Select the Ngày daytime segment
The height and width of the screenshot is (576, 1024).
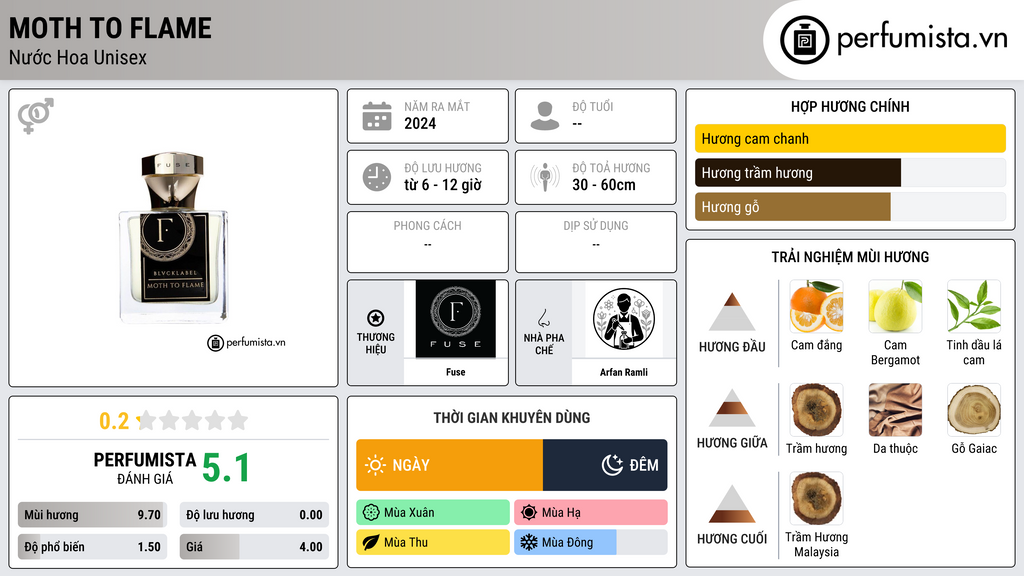(x=449, y=465)
